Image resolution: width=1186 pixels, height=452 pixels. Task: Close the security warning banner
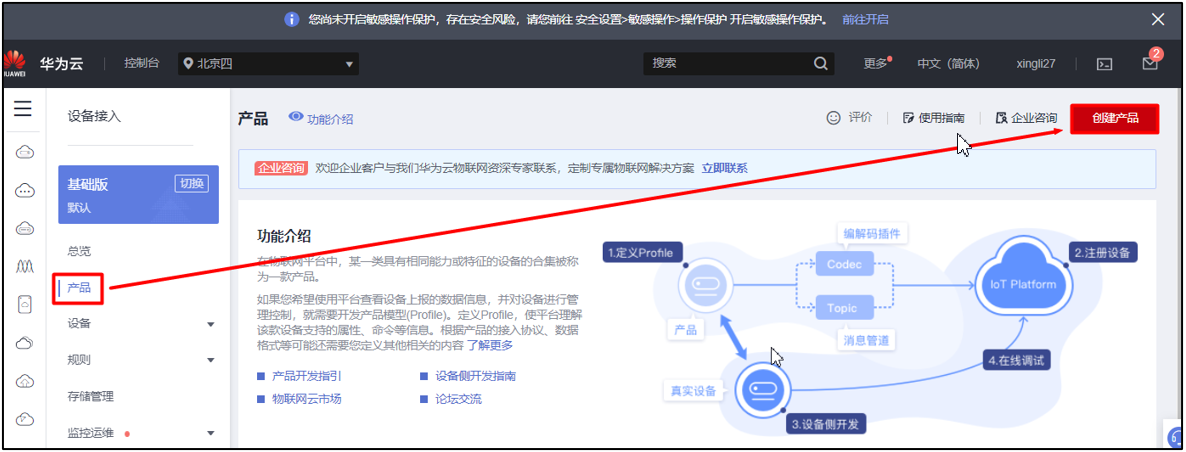tap(1157, 20)
